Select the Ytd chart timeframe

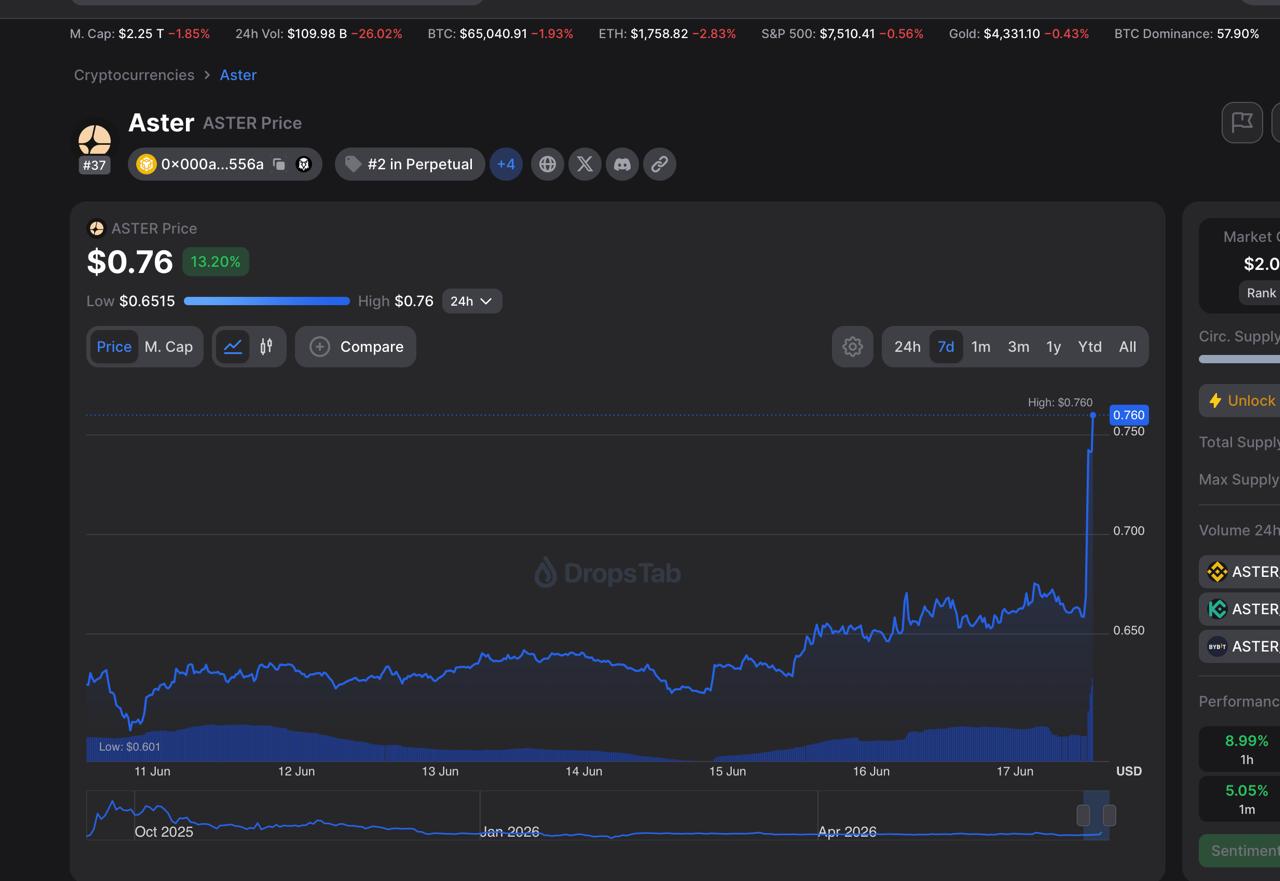point(1090,347)
